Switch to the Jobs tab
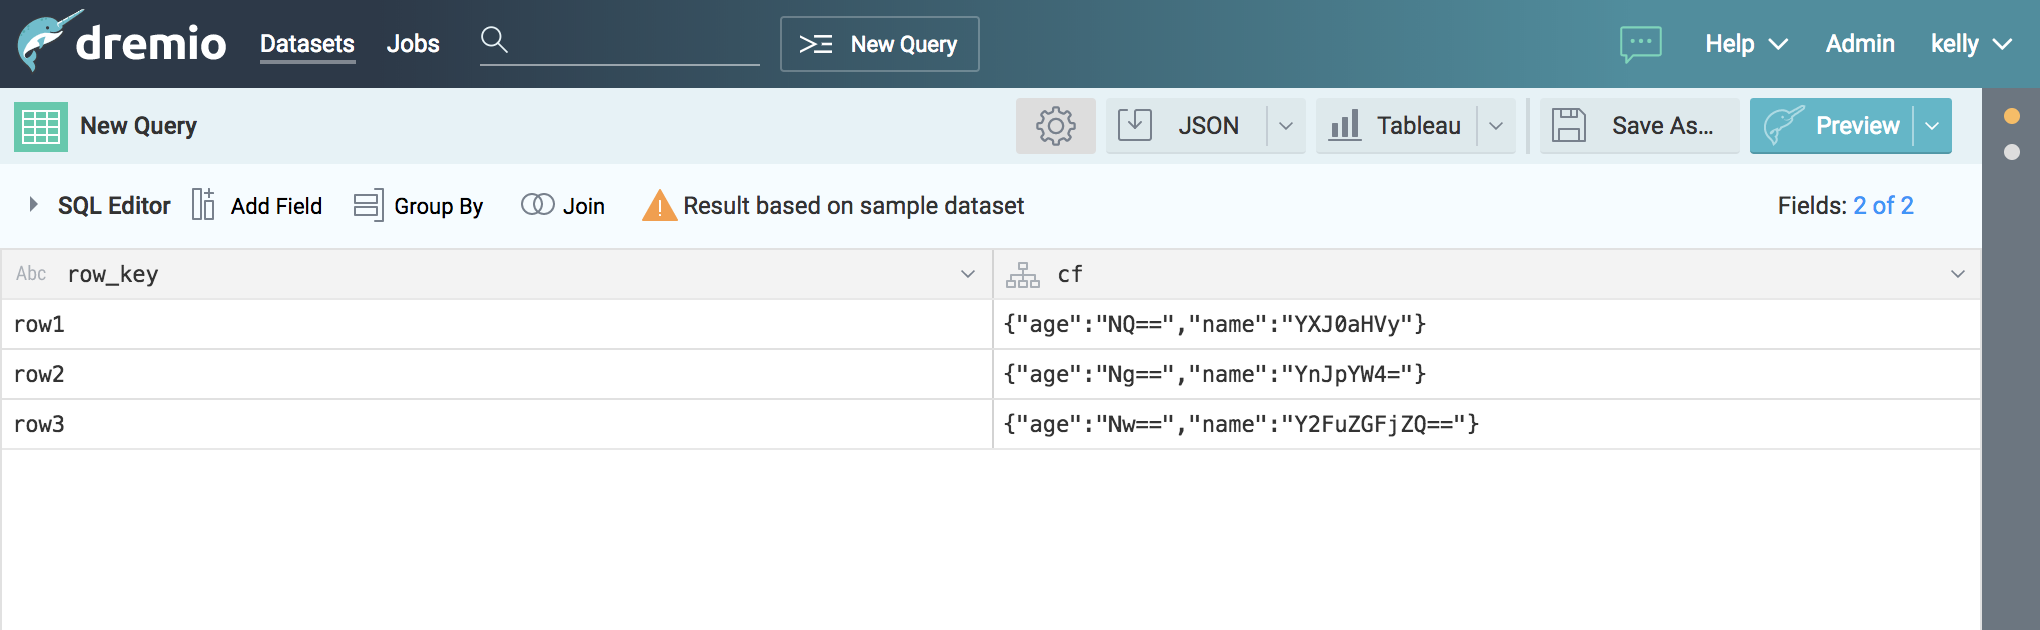 pyautogui.click(x=413, y=44)
